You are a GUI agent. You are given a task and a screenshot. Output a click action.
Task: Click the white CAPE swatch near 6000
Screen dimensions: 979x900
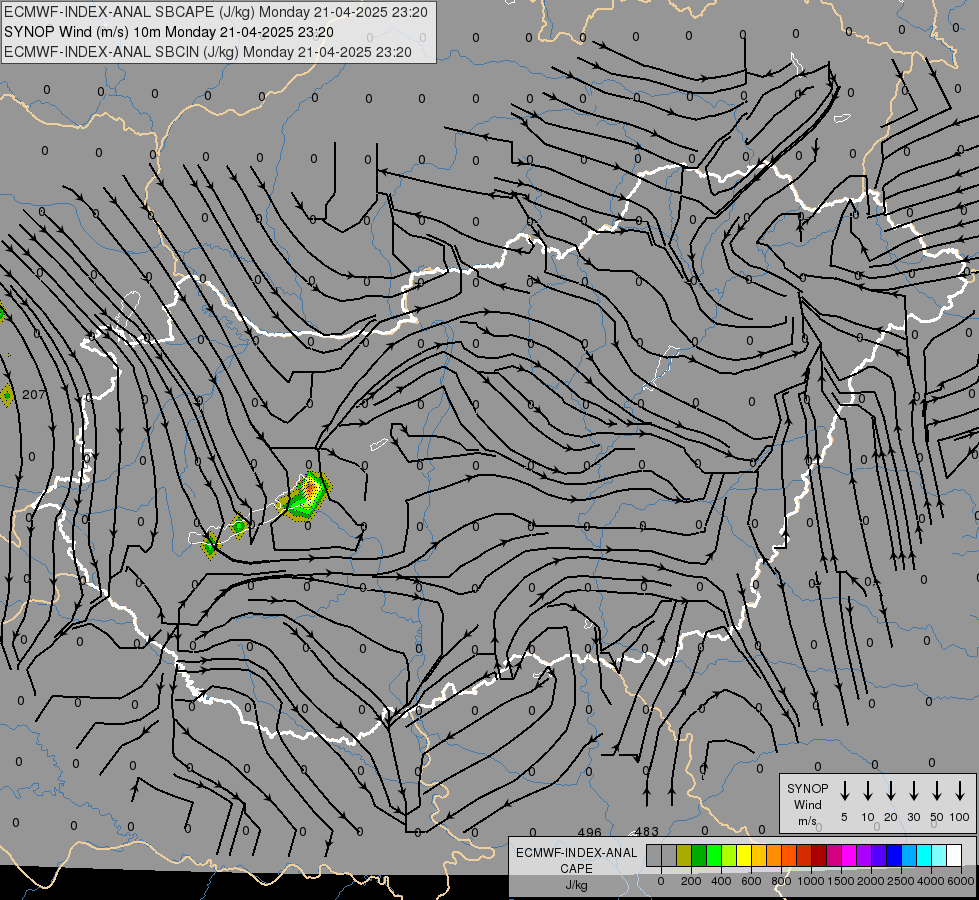[955, 855]
